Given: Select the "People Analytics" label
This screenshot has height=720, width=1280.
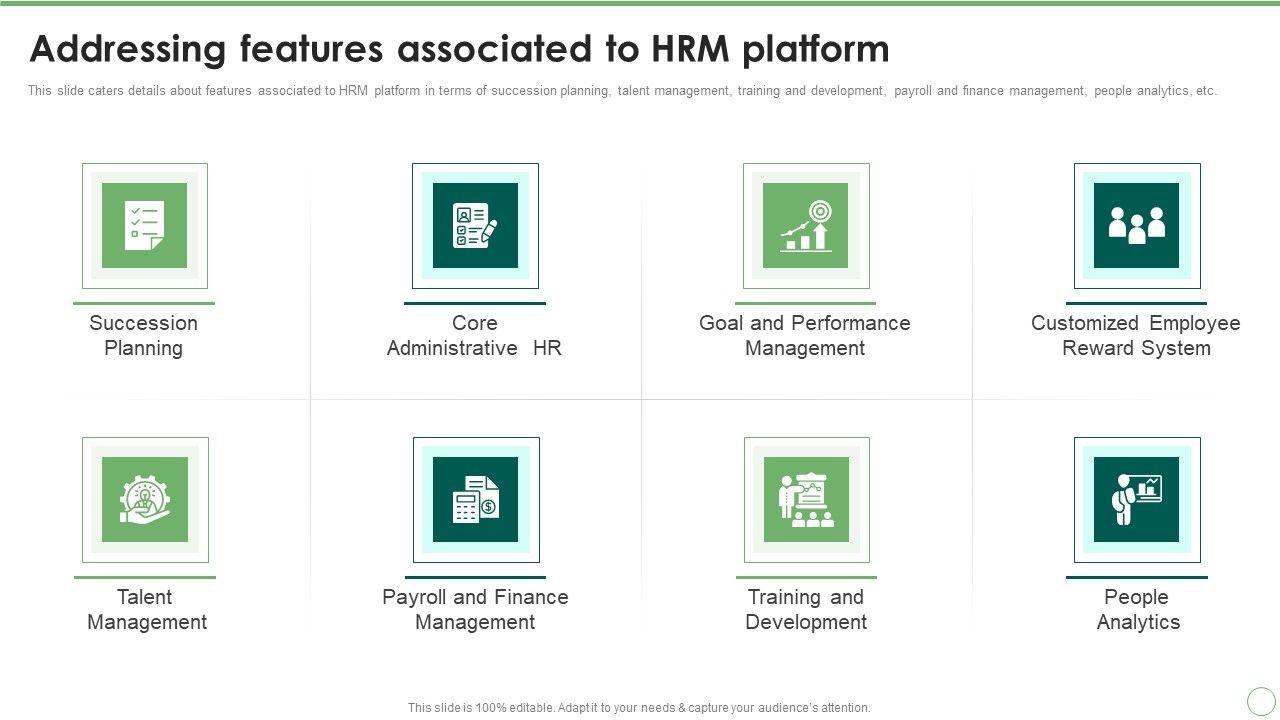Looking at the screenshot, I should tap(1138, 609).
